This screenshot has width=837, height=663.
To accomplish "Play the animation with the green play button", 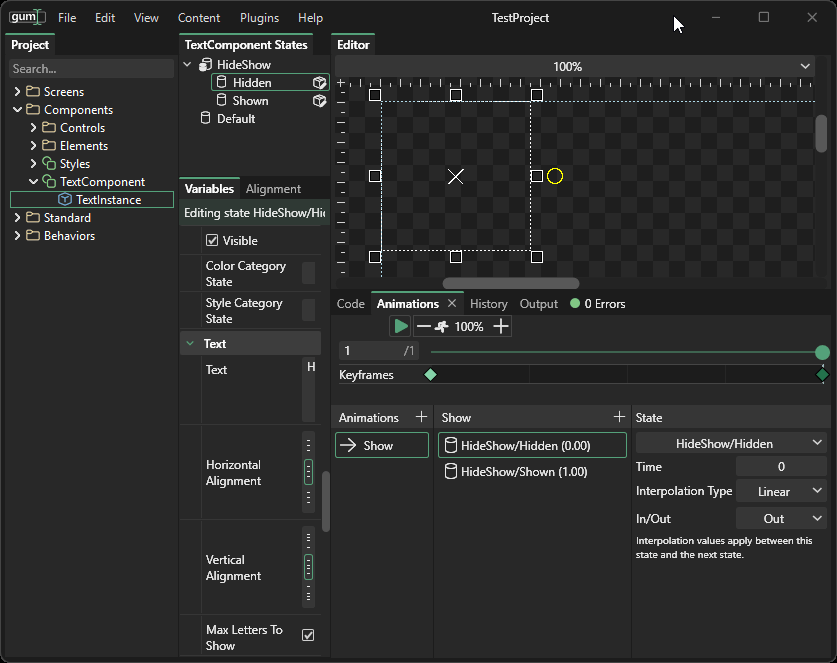I will pyautogui.click(x=400, y=326).
